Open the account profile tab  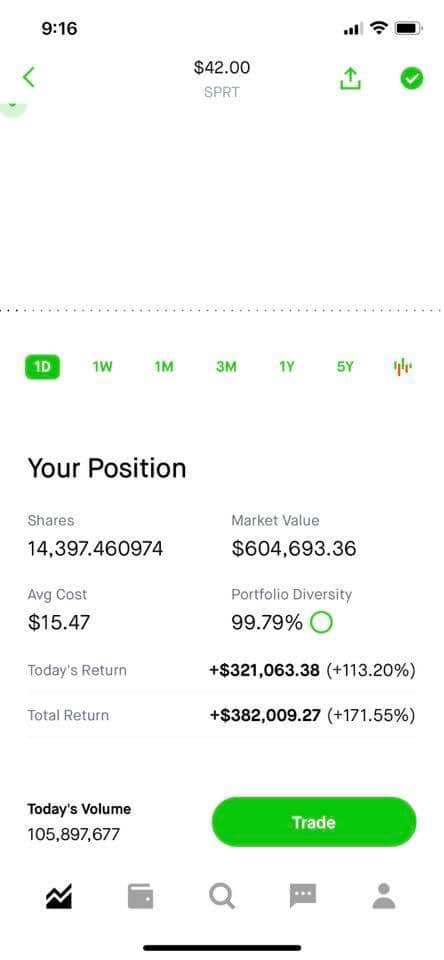point(384,896)
